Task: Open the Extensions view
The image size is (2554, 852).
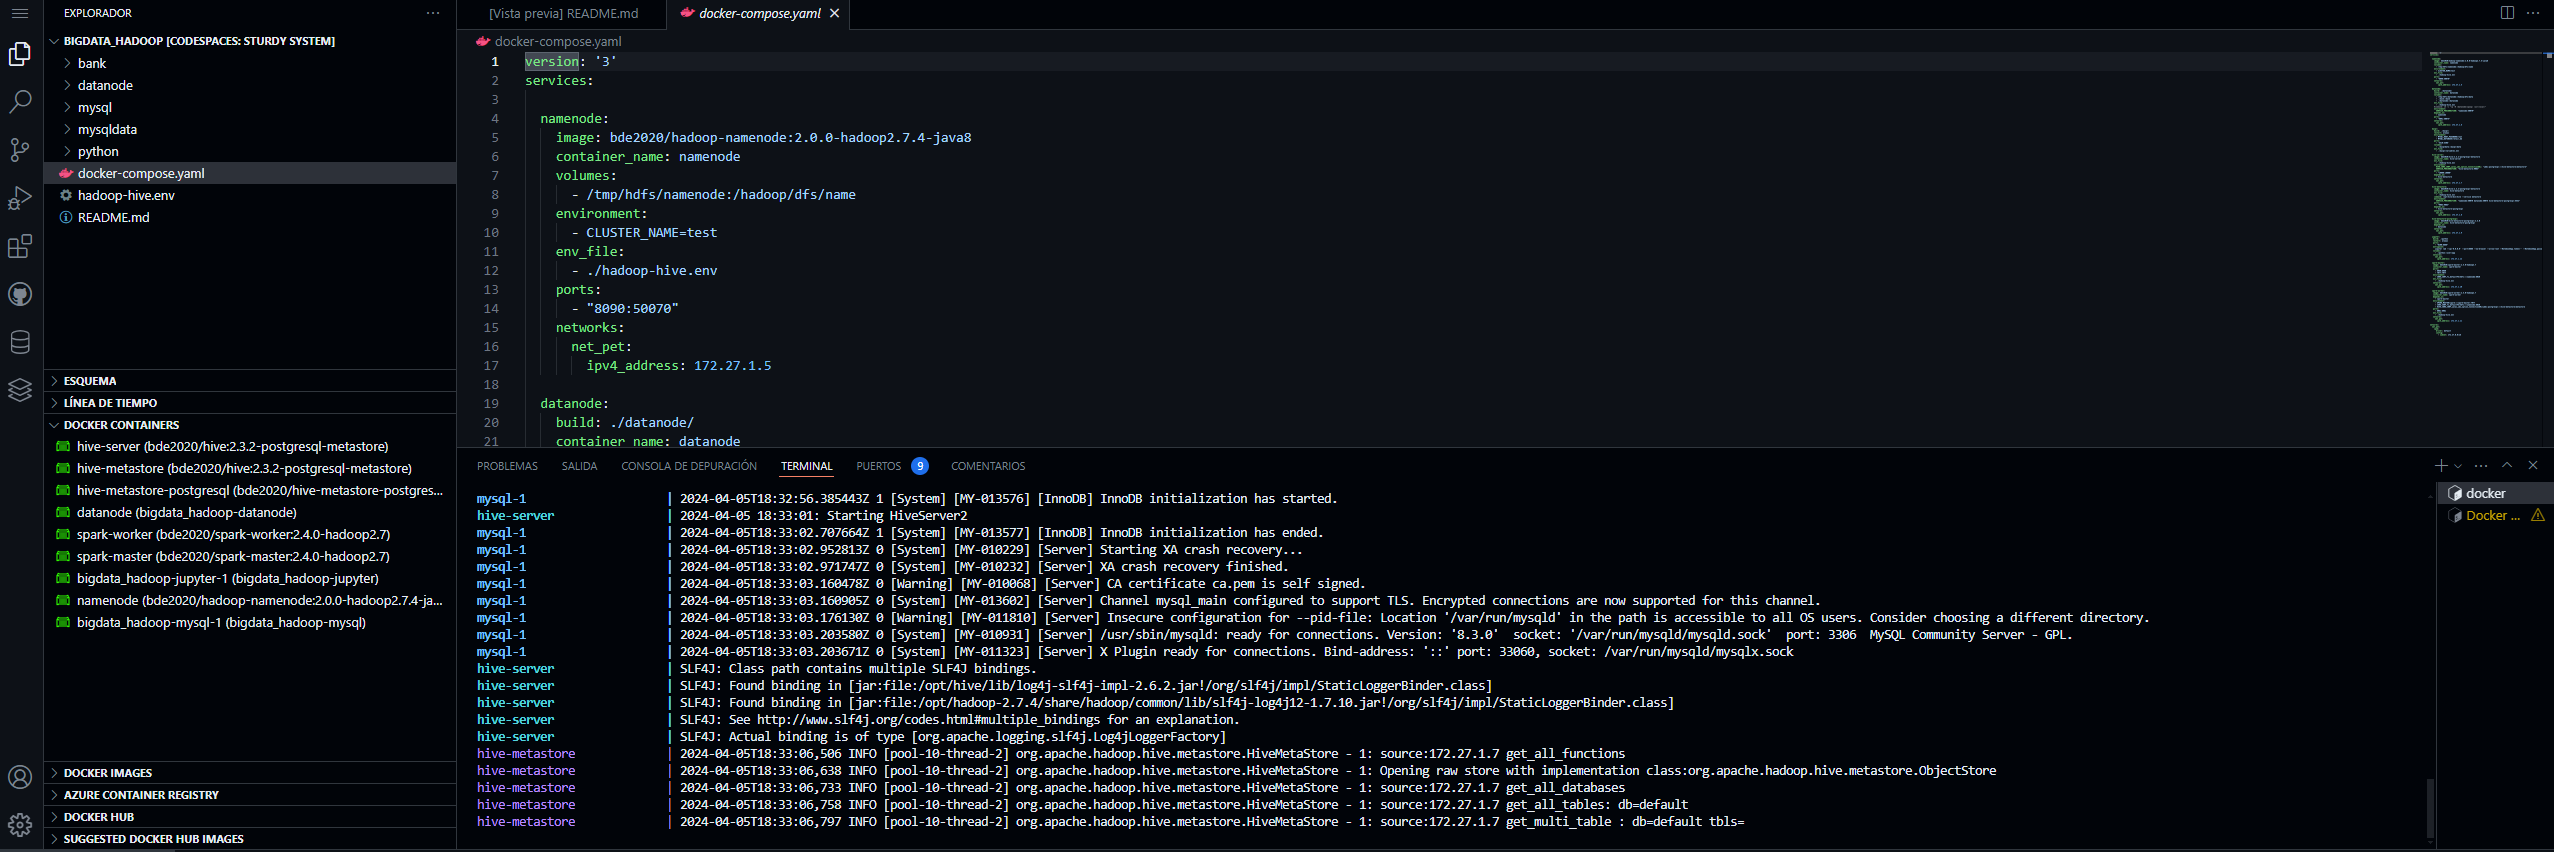Action: coord(20,246)
